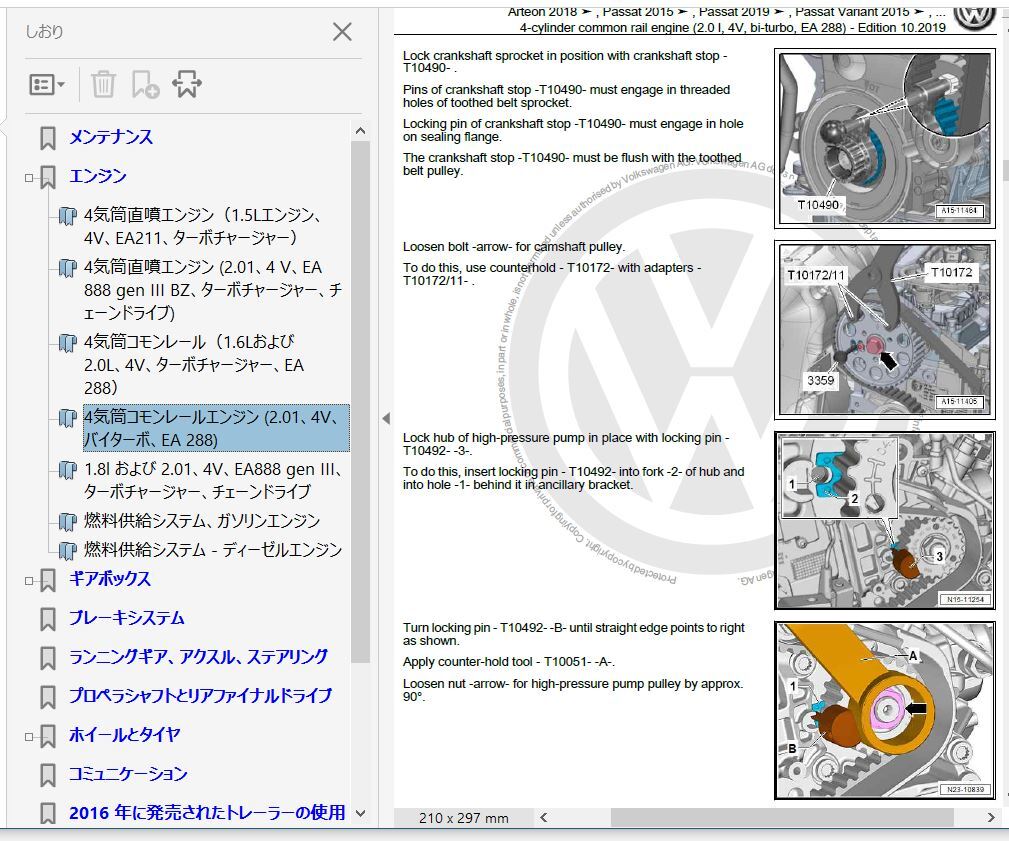Click icon beside EA 888 gen III BZ entry
The image size is (1009, 841).
tap(67, 268)
